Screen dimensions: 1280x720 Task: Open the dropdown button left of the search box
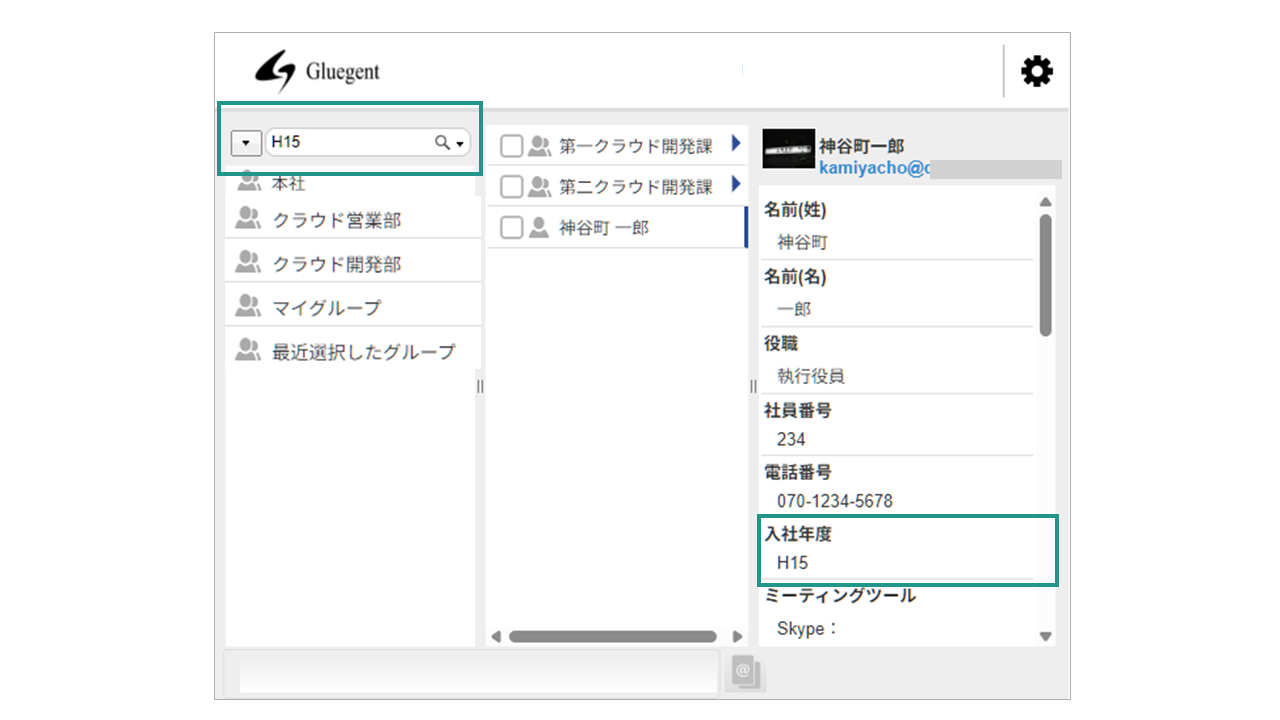245,142
